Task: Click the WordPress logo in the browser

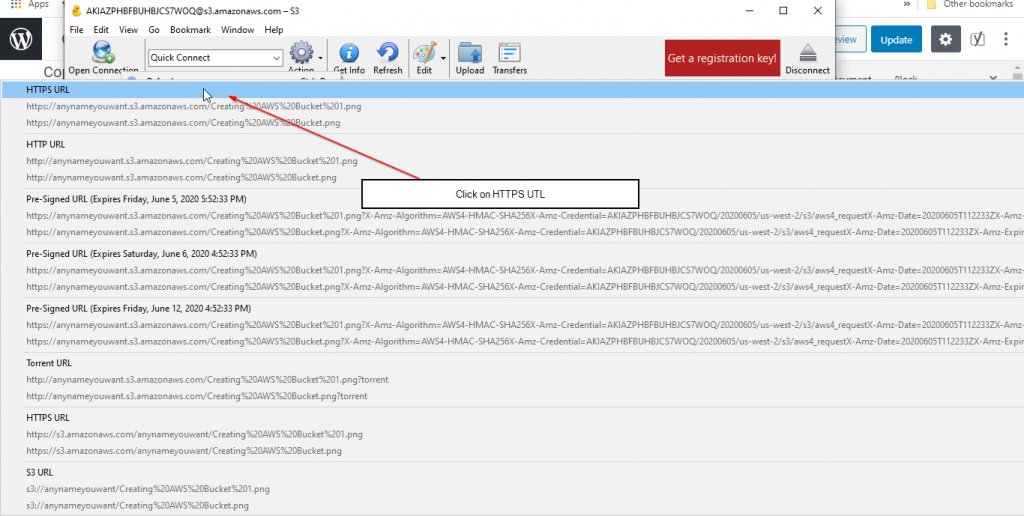Action: pos(21,39)
